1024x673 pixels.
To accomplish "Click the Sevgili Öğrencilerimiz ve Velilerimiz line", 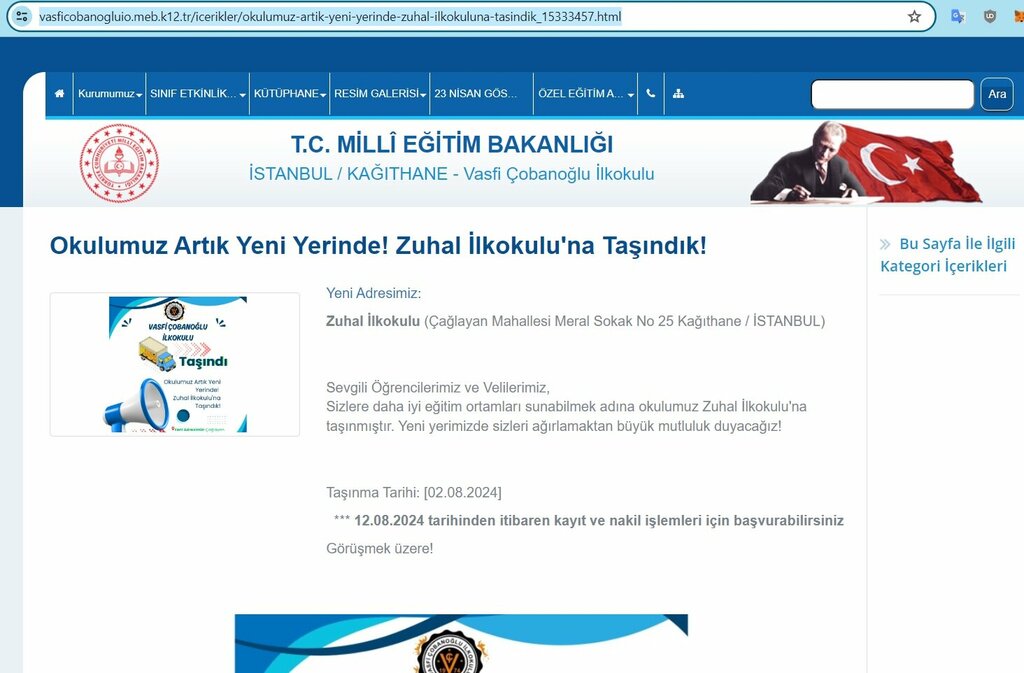I will pyautogui.click(x=438, y=388).
